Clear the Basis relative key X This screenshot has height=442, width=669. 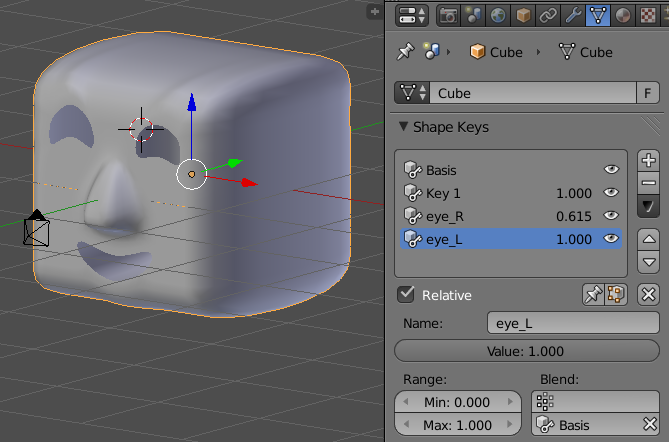(650, 425)
